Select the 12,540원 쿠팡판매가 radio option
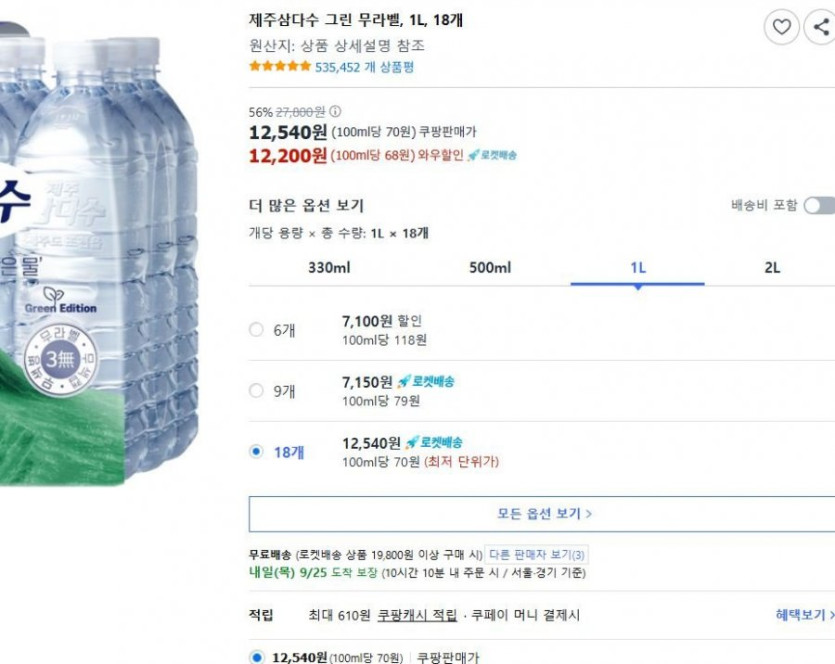The height and width of the screenshot is (664, 835). pos(256,657)
